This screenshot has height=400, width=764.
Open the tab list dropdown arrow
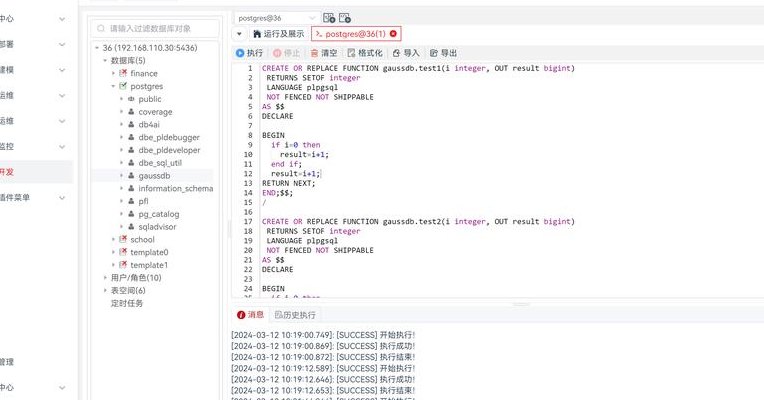(x=239, y=34)
